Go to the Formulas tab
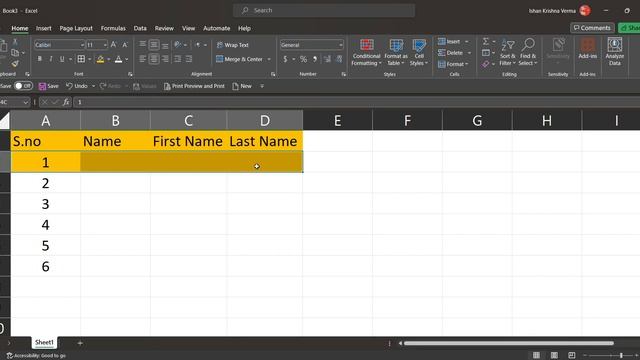The width and height of the screenshot is (640, 360). 113,28
